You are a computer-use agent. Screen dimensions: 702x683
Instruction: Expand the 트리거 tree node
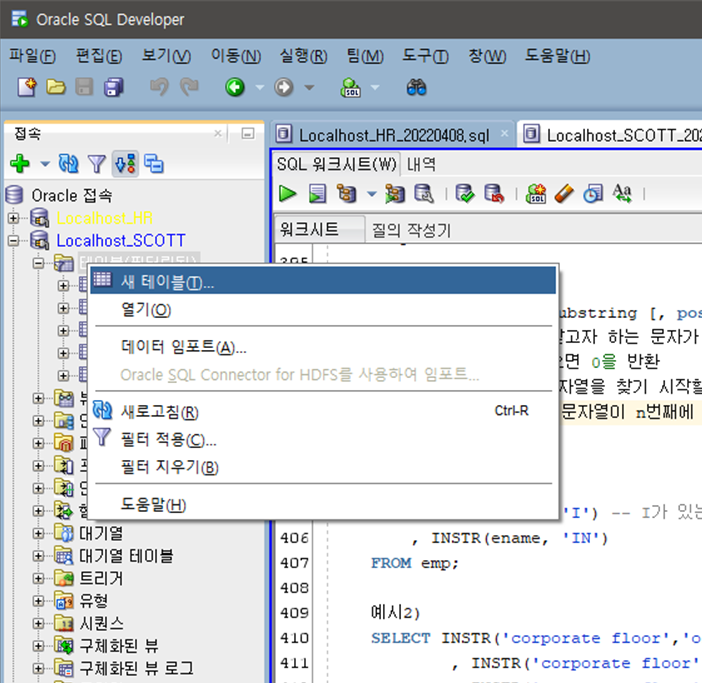pyautogui.click(x=39, y=578)
